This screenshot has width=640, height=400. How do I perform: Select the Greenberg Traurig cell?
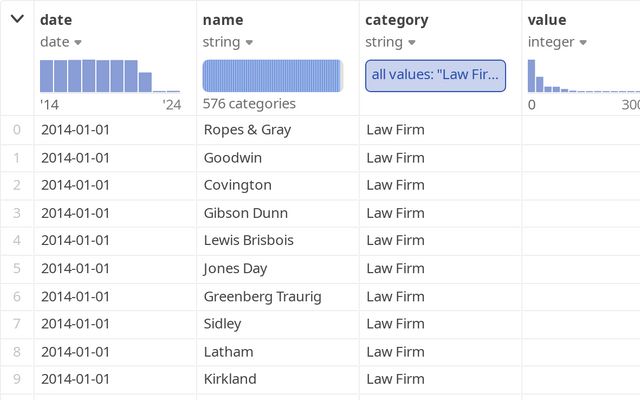(x=262, y=296)
